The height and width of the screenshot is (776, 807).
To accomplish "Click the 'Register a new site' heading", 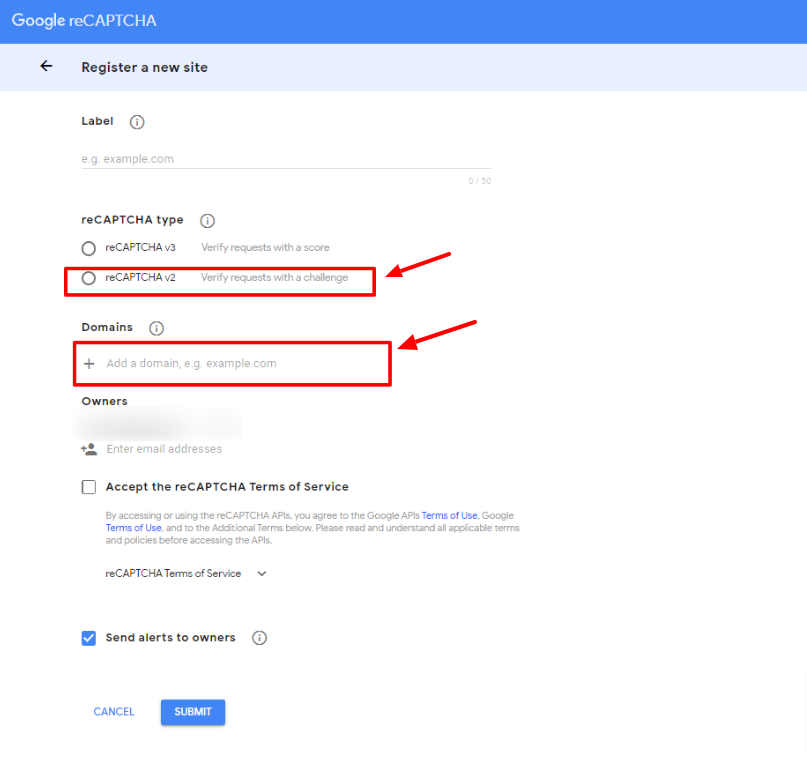I will coord(145,67).
